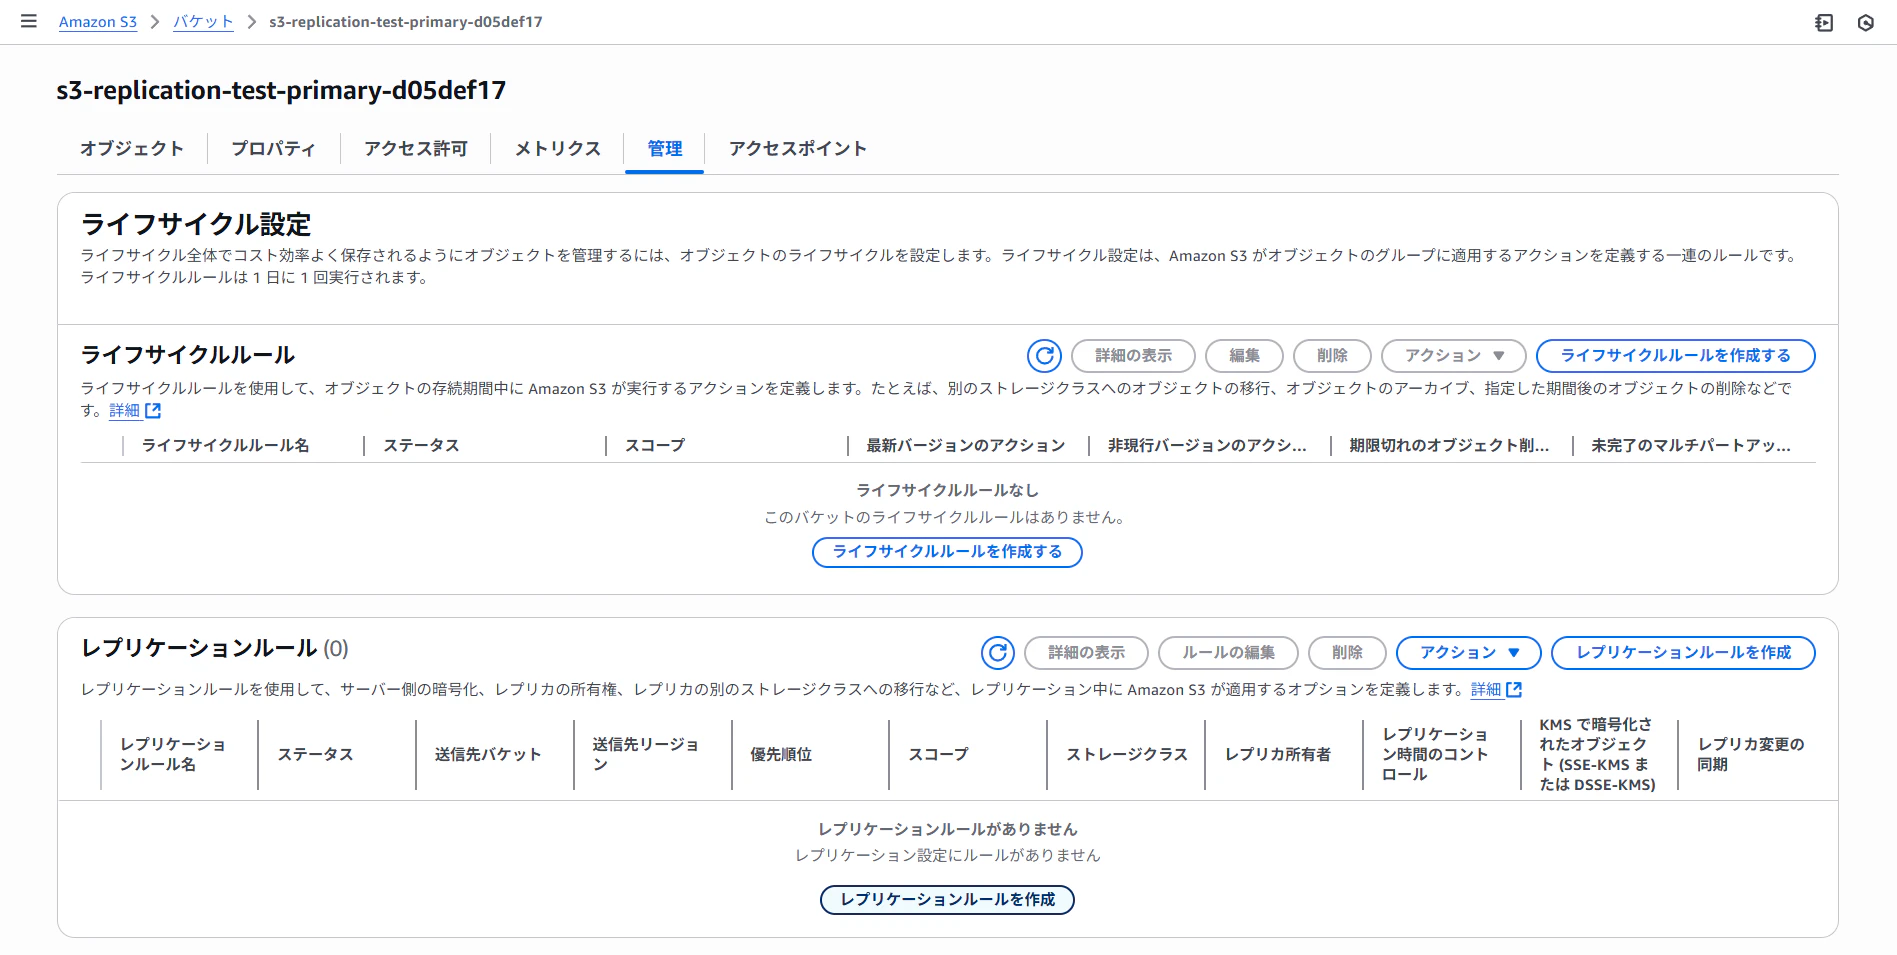Viewport: 1897px width, 955px height.
Task: Open the replication rules 詳細 external-link icon
Action: coord(1516,689)
